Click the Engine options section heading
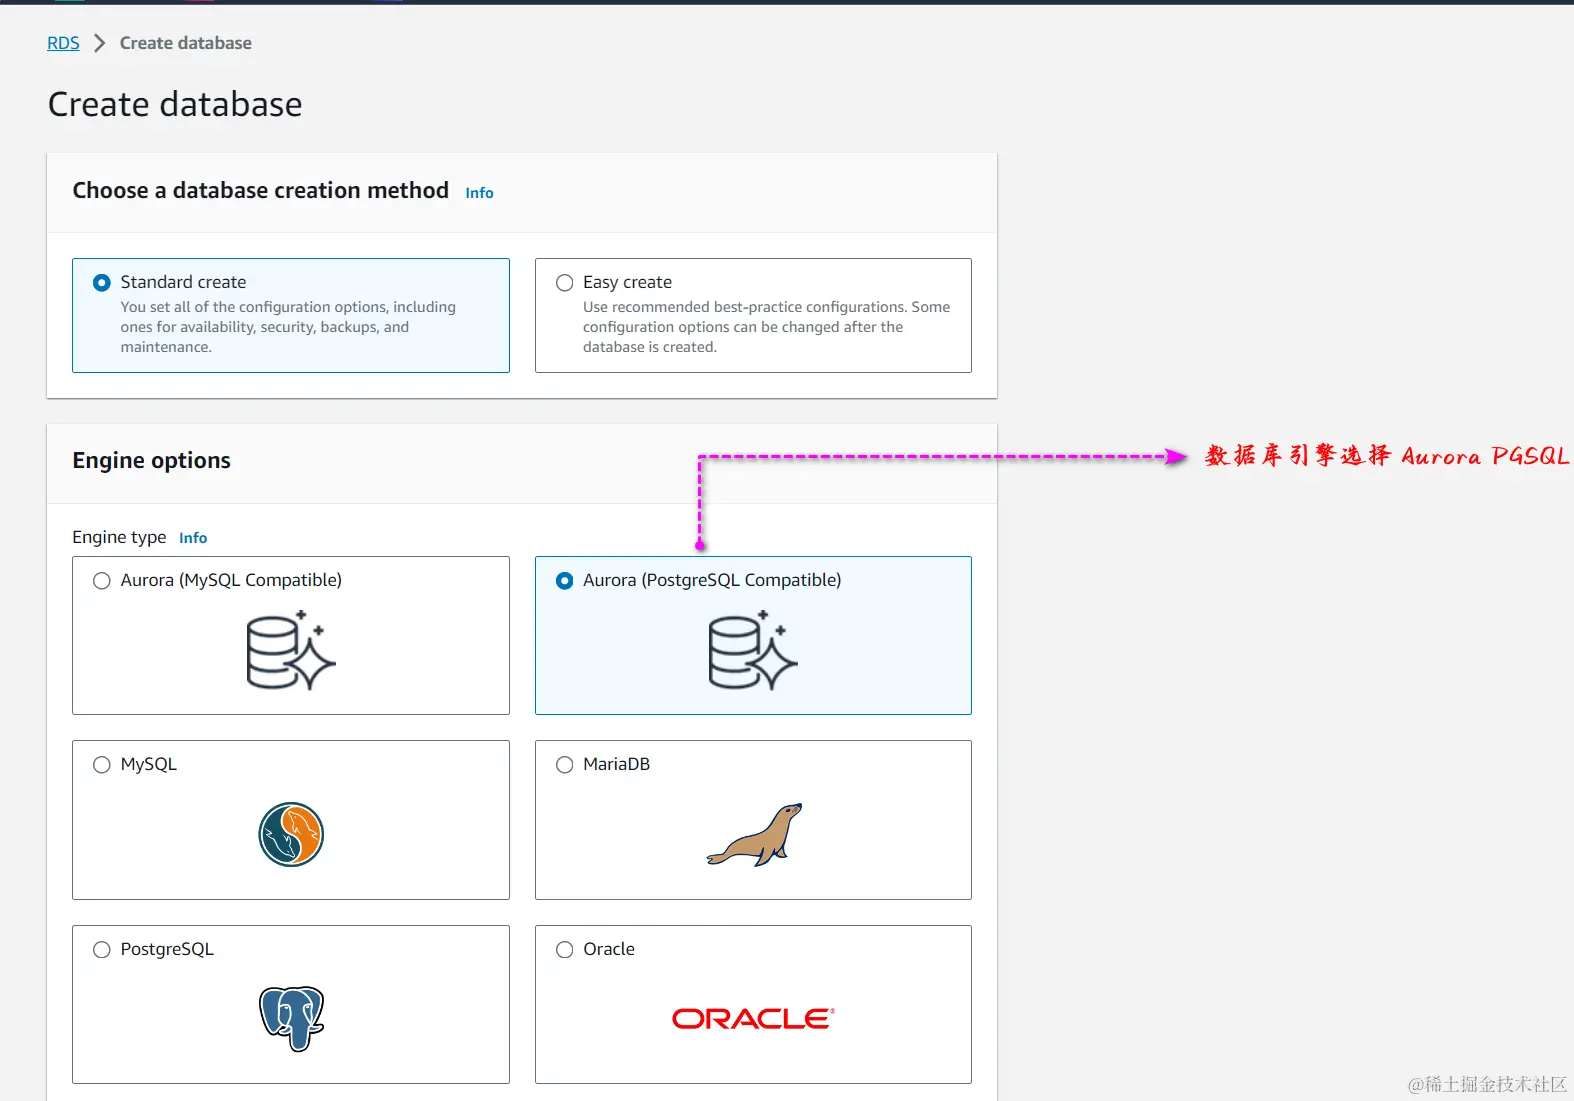The width and height of the screenshot is (1574, 1101). (151, 460)
